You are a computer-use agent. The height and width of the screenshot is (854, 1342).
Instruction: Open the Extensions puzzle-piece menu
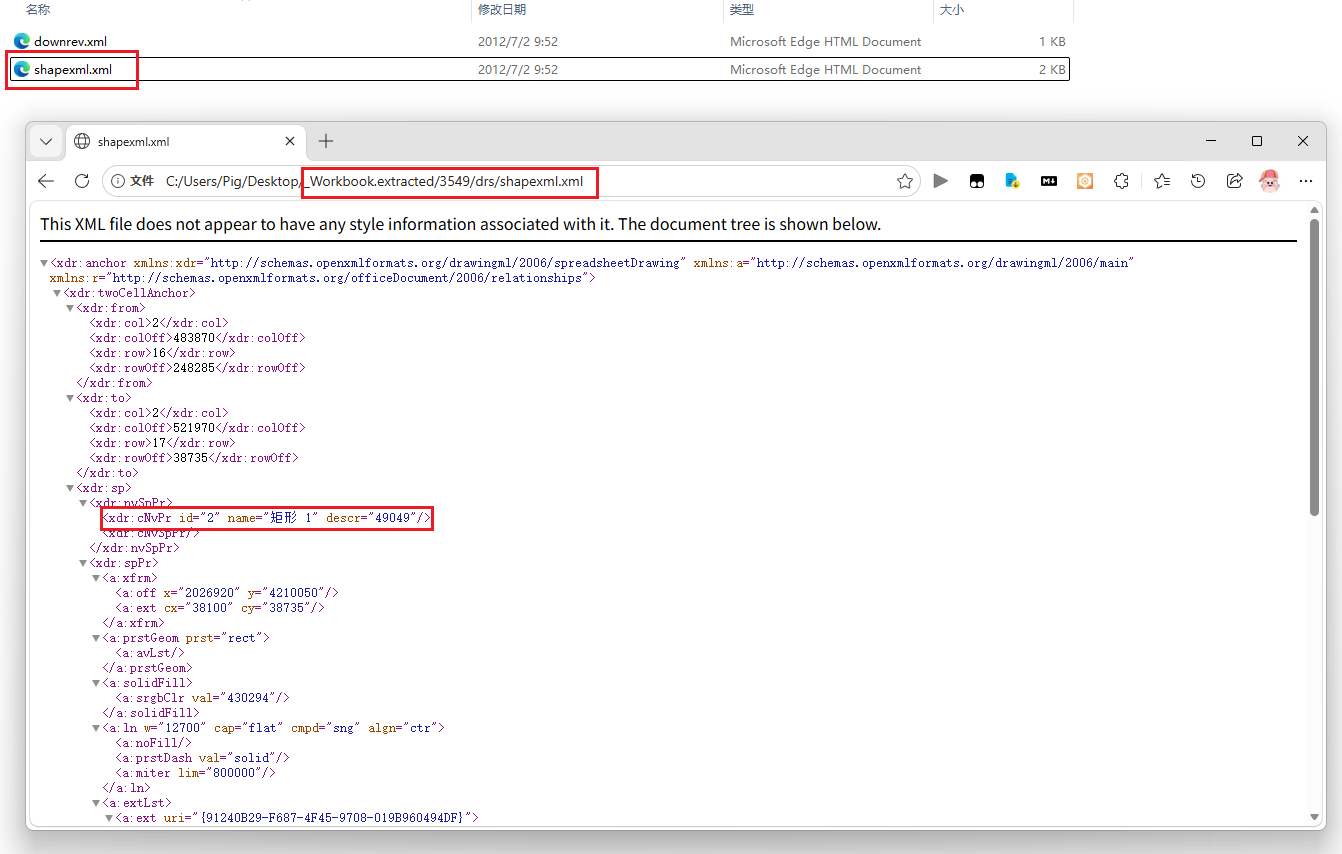(x=1121, y=181)
